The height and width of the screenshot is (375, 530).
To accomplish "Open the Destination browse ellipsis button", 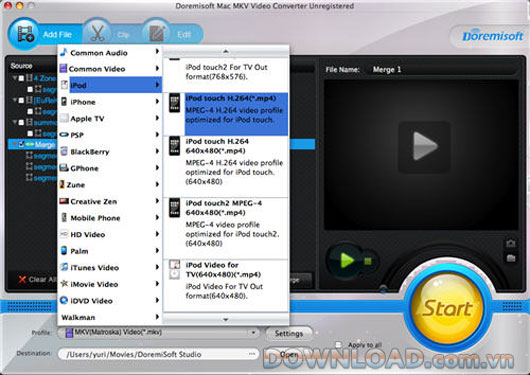I will pyautogui.click(x=252, y=354).
